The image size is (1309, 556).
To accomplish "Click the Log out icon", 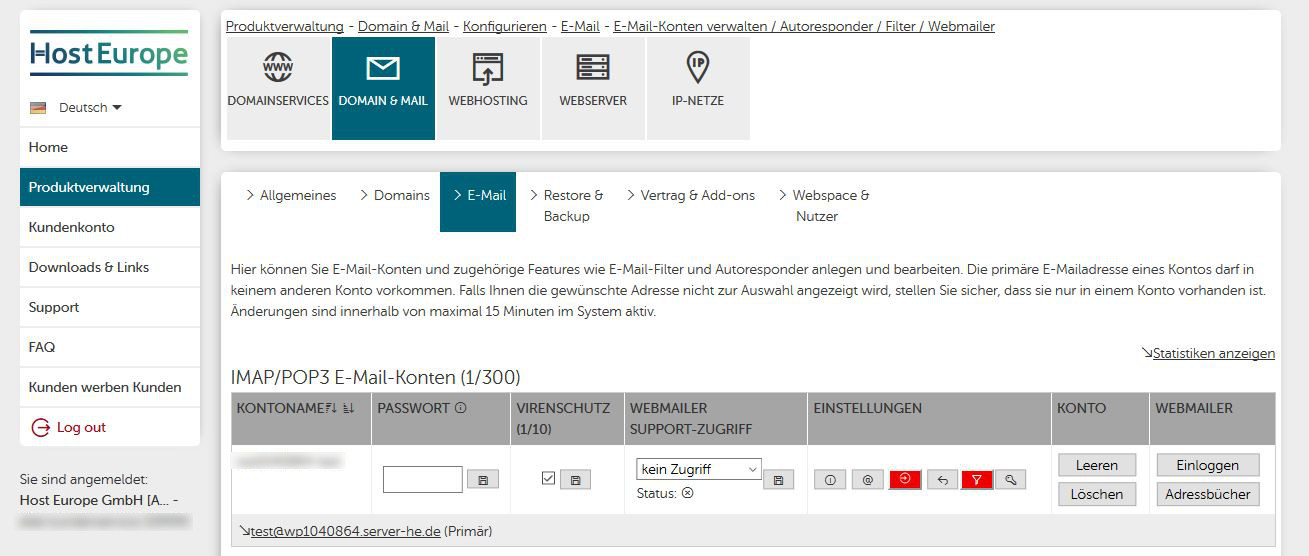I will [x=40, y=427].
